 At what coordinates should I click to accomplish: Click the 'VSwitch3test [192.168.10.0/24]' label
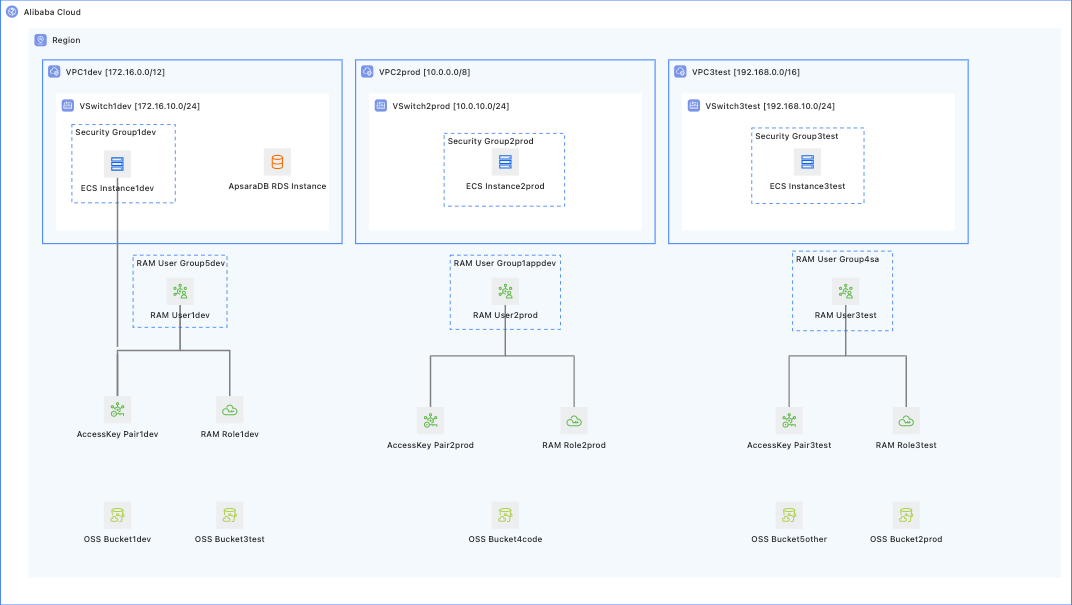pyautogui.click(x=770, y=106)
